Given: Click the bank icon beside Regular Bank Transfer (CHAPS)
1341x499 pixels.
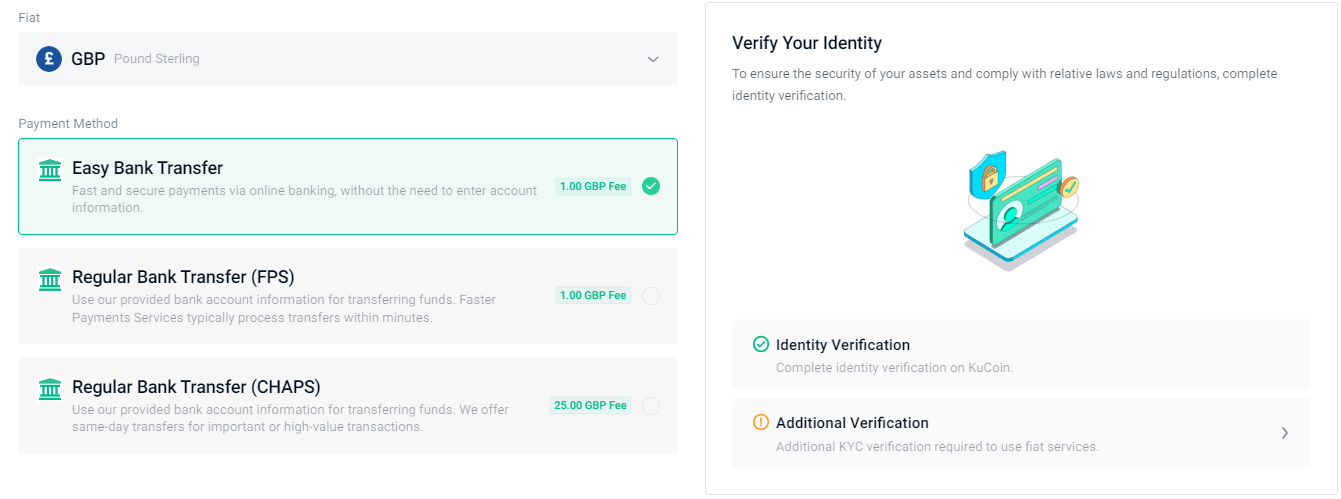Looking at the screenshot, I should pos(49,389).
